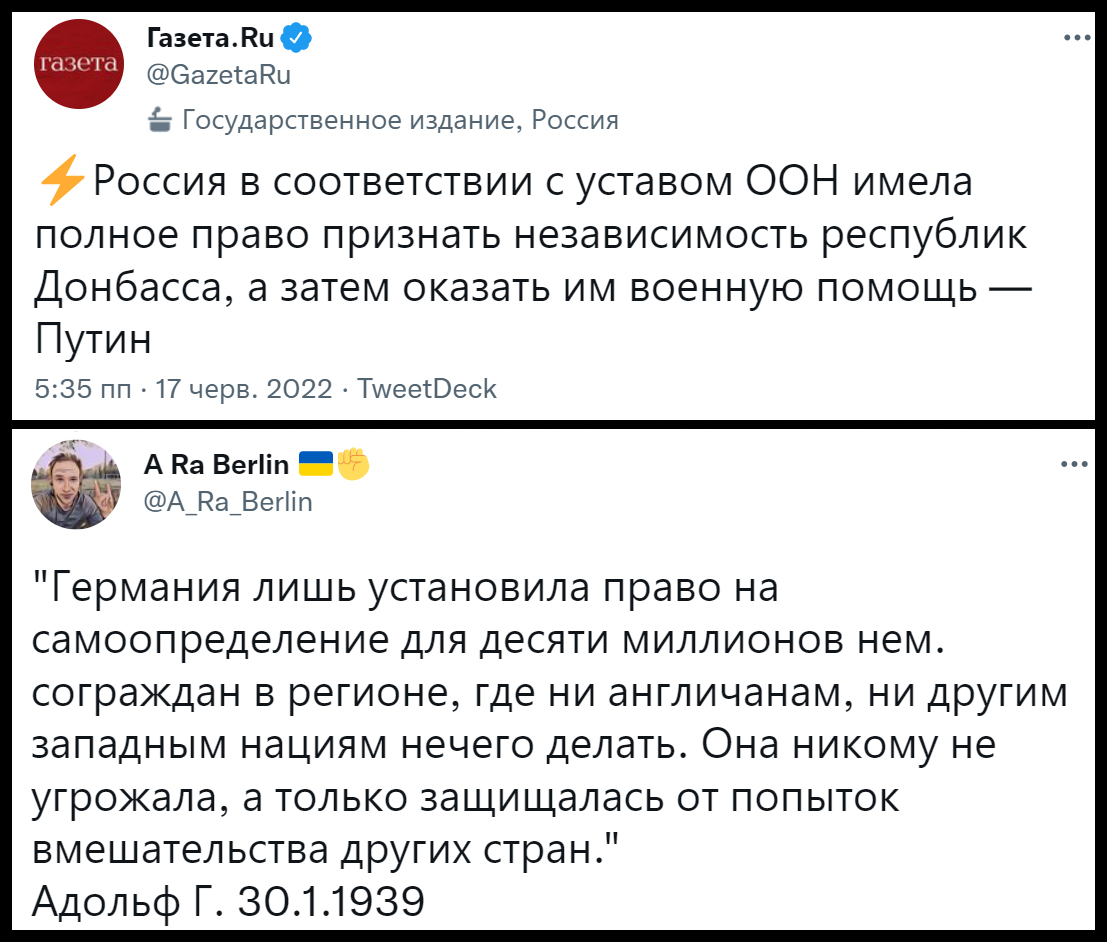Open the @A_Ra_Berlin handle link

(x=229, y=501)
